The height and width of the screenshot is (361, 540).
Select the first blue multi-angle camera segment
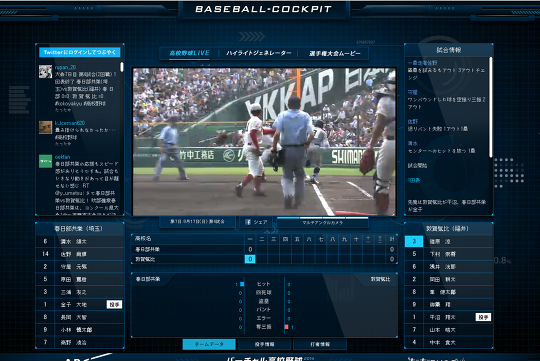click(288, 218)
